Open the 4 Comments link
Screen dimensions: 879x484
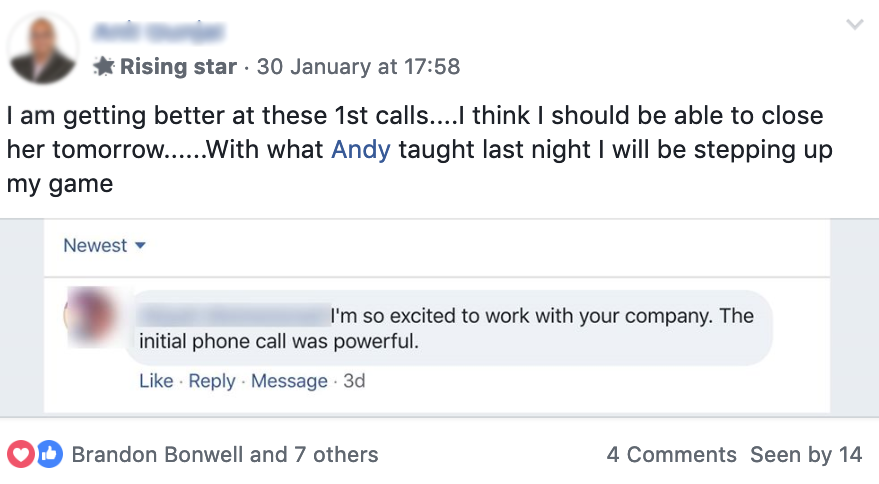click(671, 454)
